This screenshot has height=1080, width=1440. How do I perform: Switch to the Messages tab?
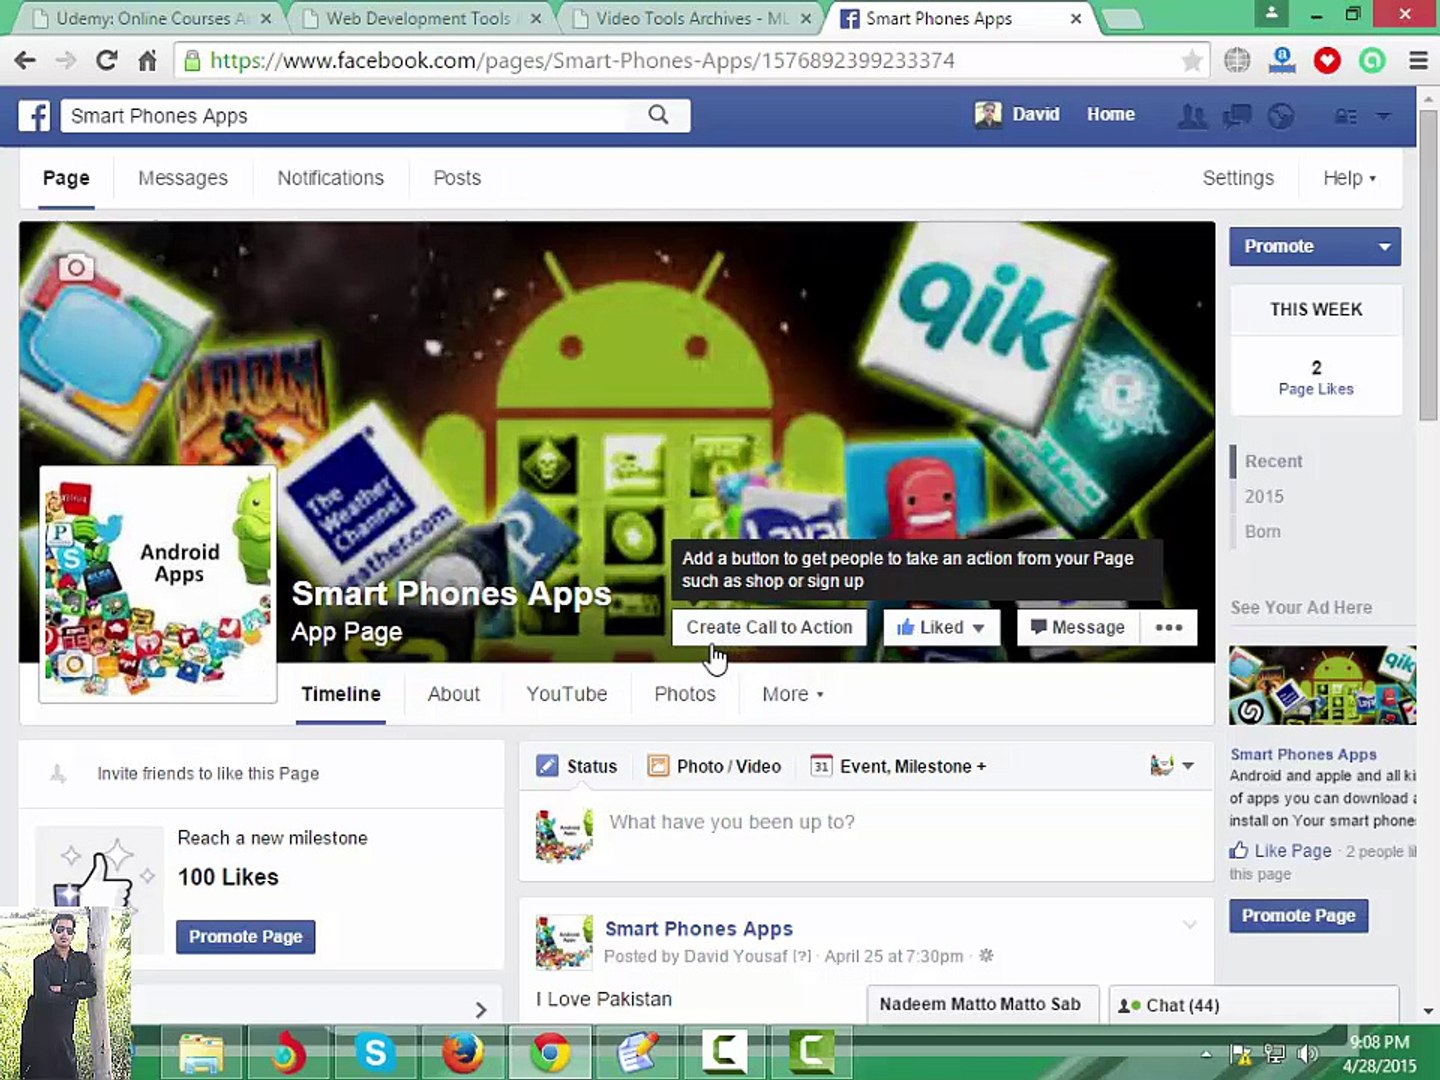(183, 178)
